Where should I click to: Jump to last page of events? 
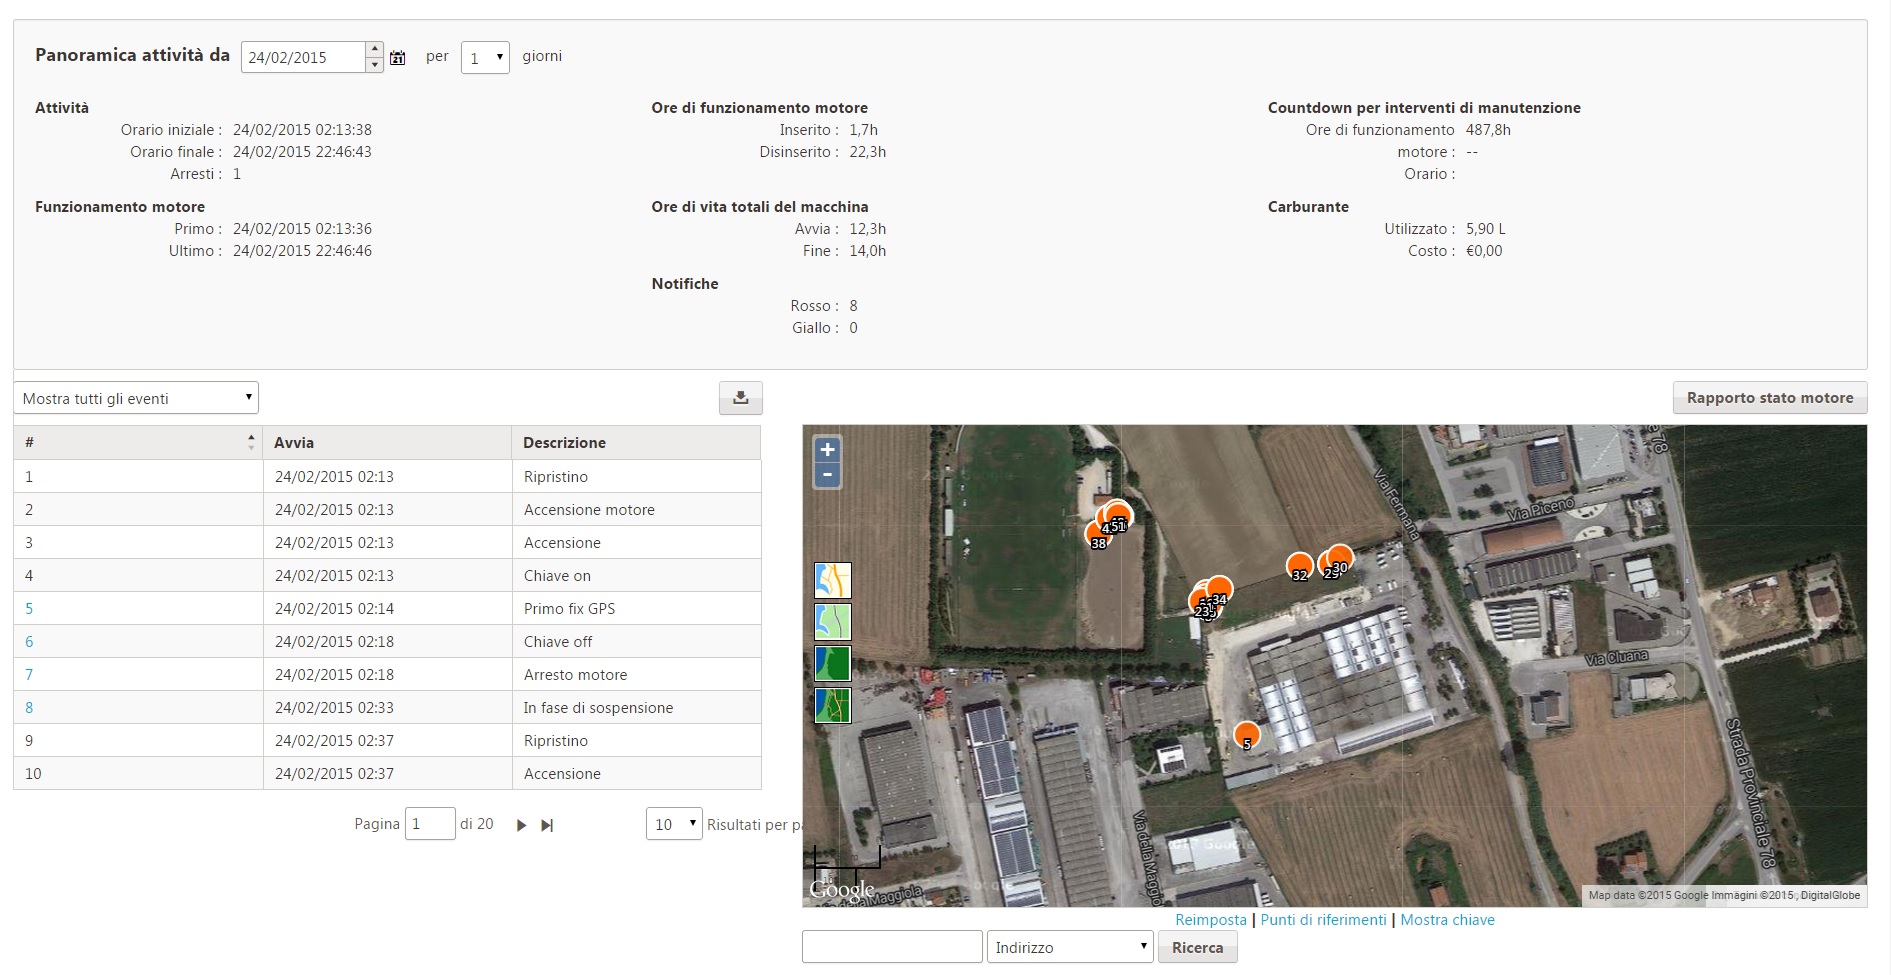[547, 825]
